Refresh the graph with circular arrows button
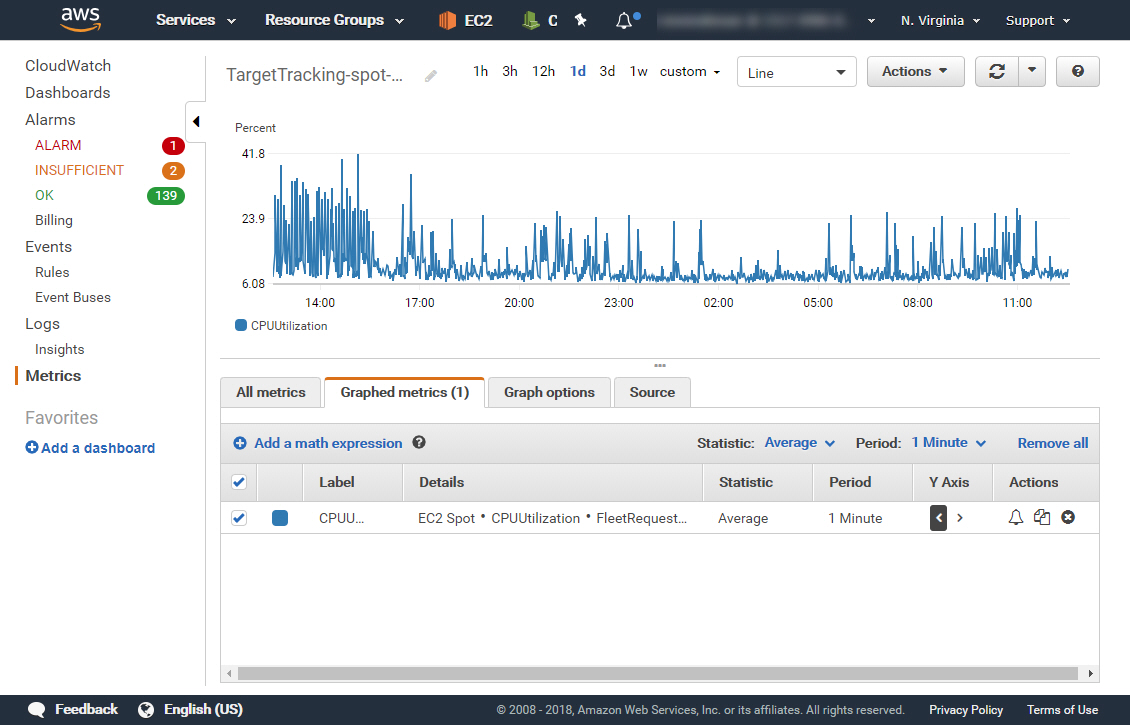The width and height of the screenshot is (1130, 725). pos(997,71)
